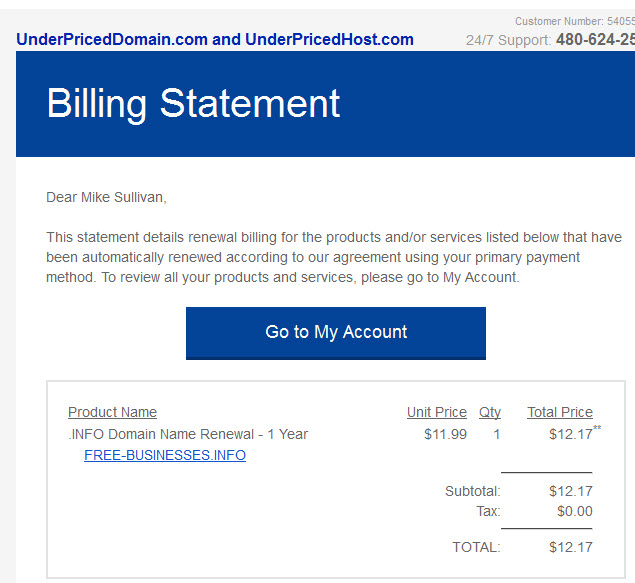Image resolution: width=635 pixels, height=583 pixels.
Task: Click the double asterisk footnote marker
Action: 597,427
